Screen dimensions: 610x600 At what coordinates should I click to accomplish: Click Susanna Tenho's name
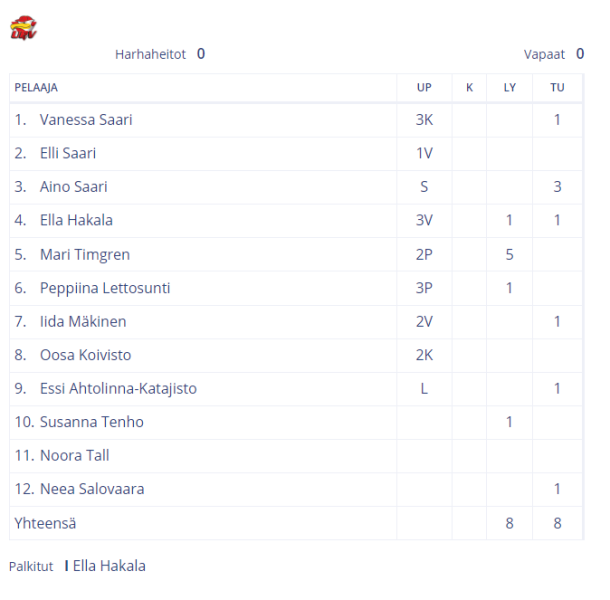[x=92, y=422]
